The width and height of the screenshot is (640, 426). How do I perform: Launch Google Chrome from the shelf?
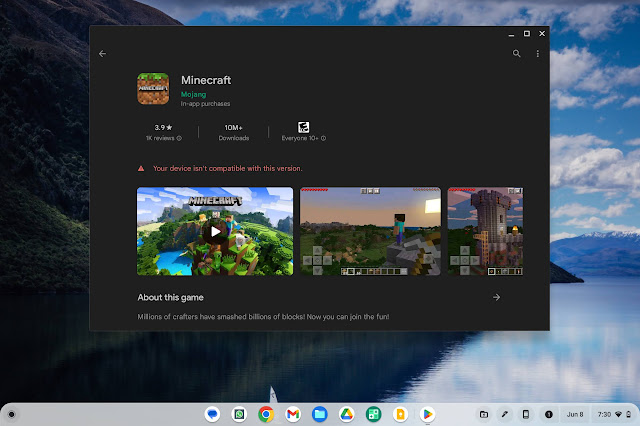[266, 415]
